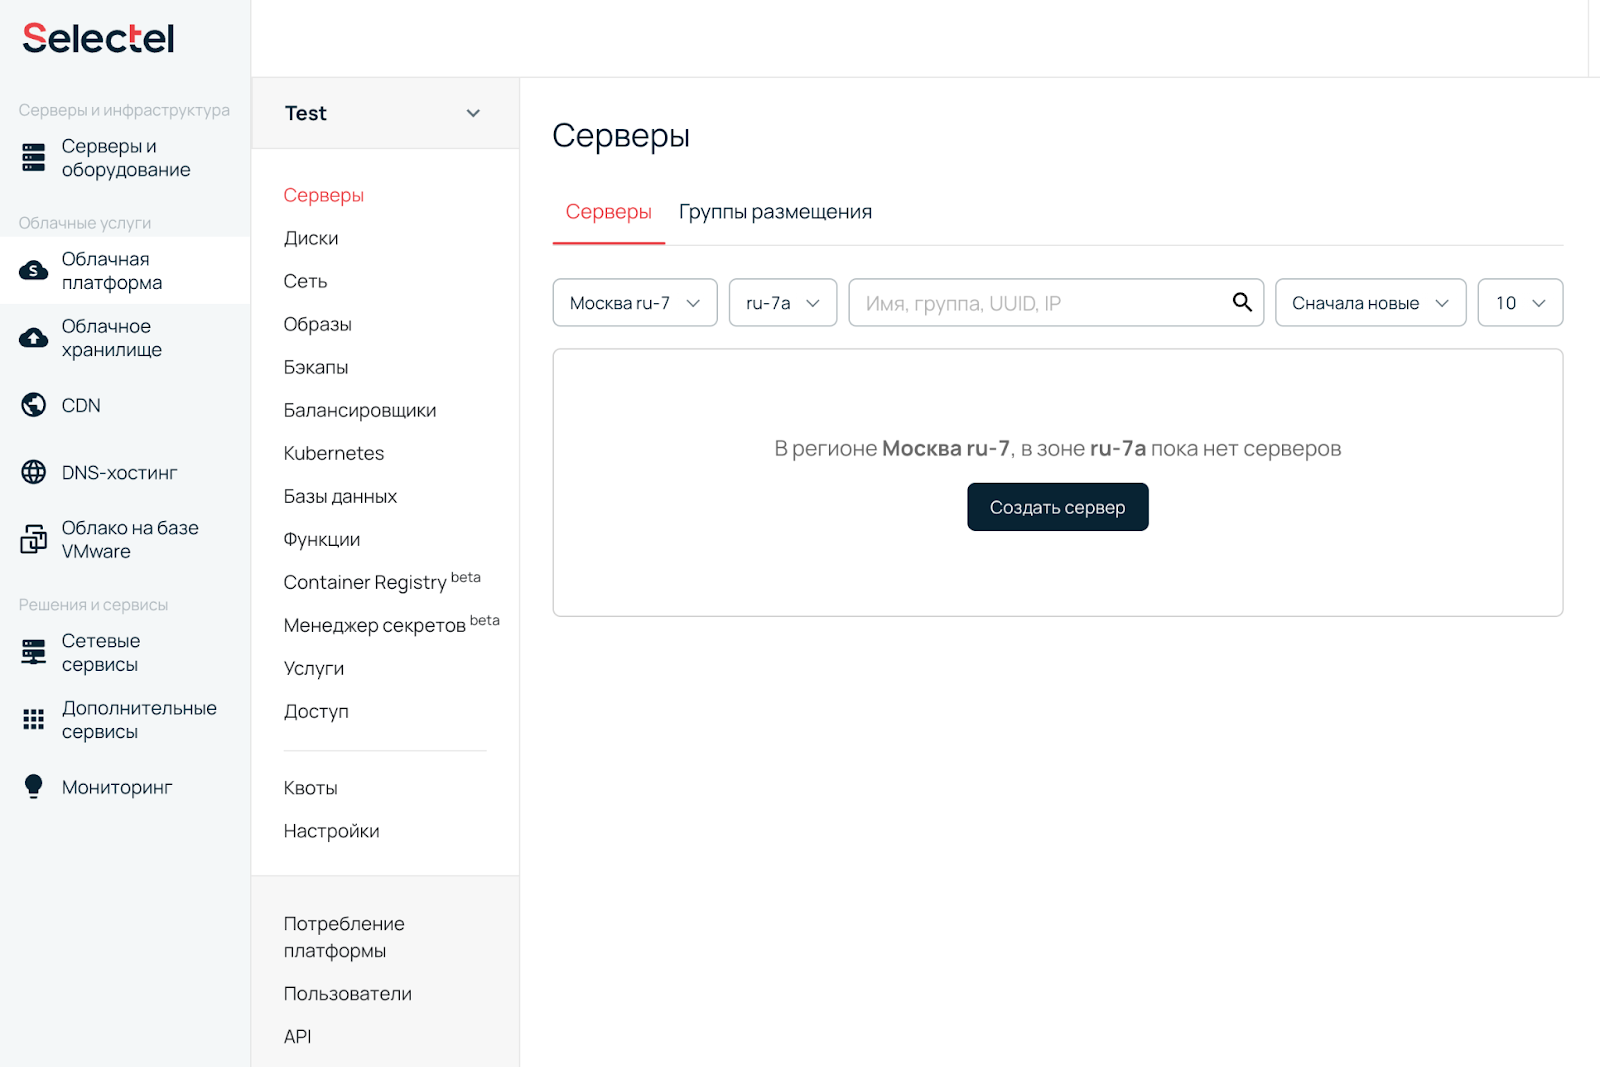The height and width of the screenshot is (1067, 1600).
Task: Click the servers and equipment rack icon
Action: (x=34, y=157)
